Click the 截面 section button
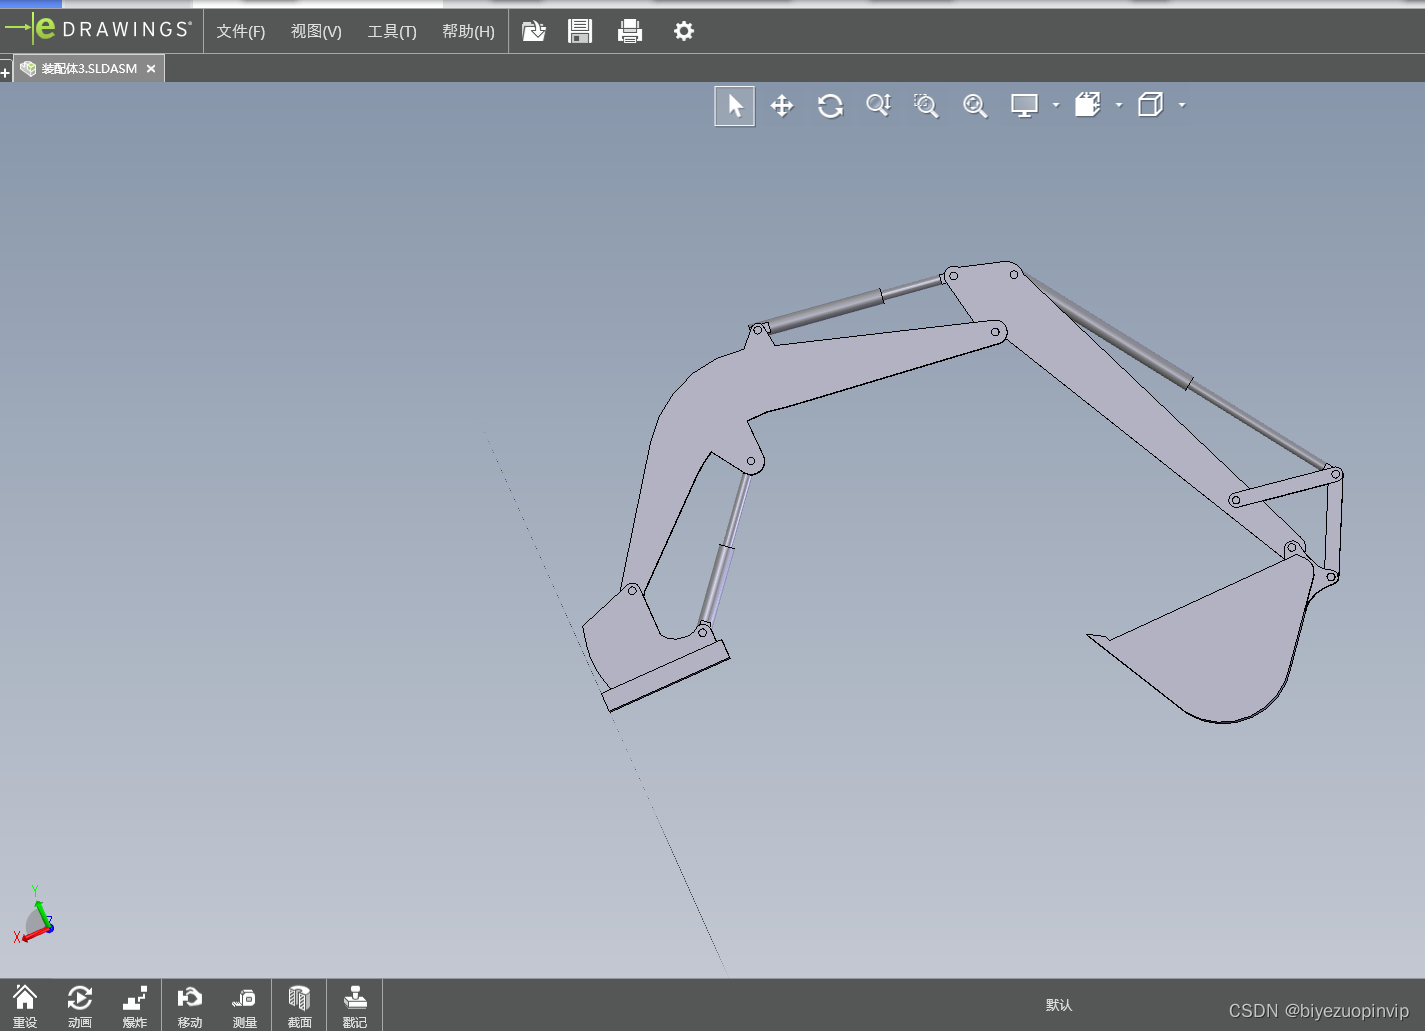This screenshot has height=1031, width=1425. click(300, 1006)
